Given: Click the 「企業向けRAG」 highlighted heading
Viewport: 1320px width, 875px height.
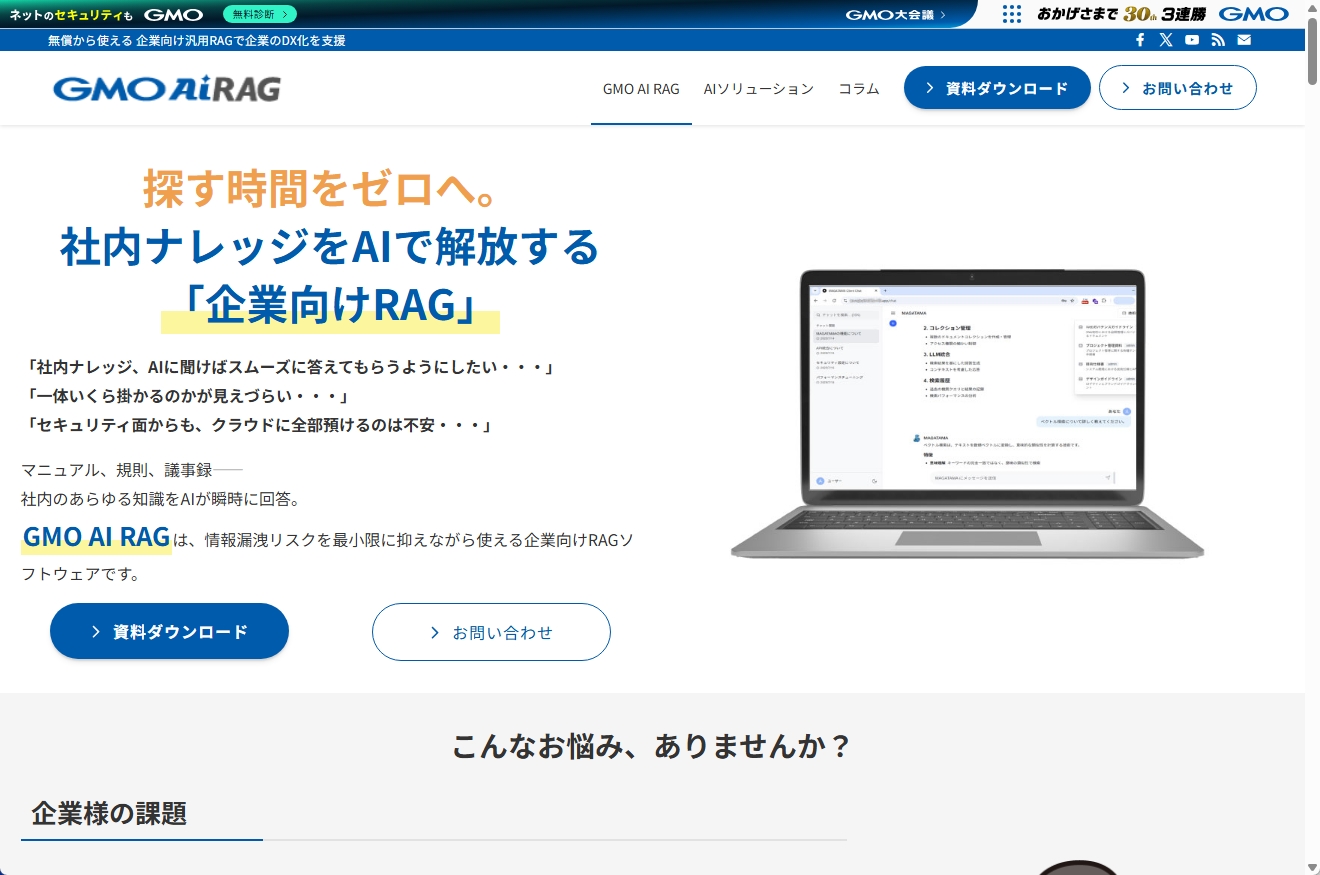Looking at the screenshot, I should (330, 306).
